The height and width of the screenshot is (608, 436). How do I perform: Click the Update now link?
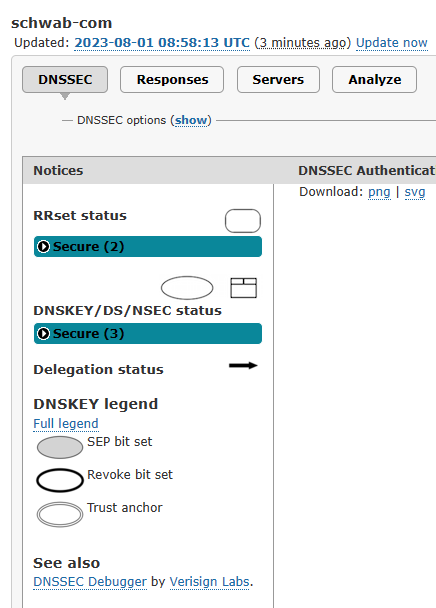(392, 43)
